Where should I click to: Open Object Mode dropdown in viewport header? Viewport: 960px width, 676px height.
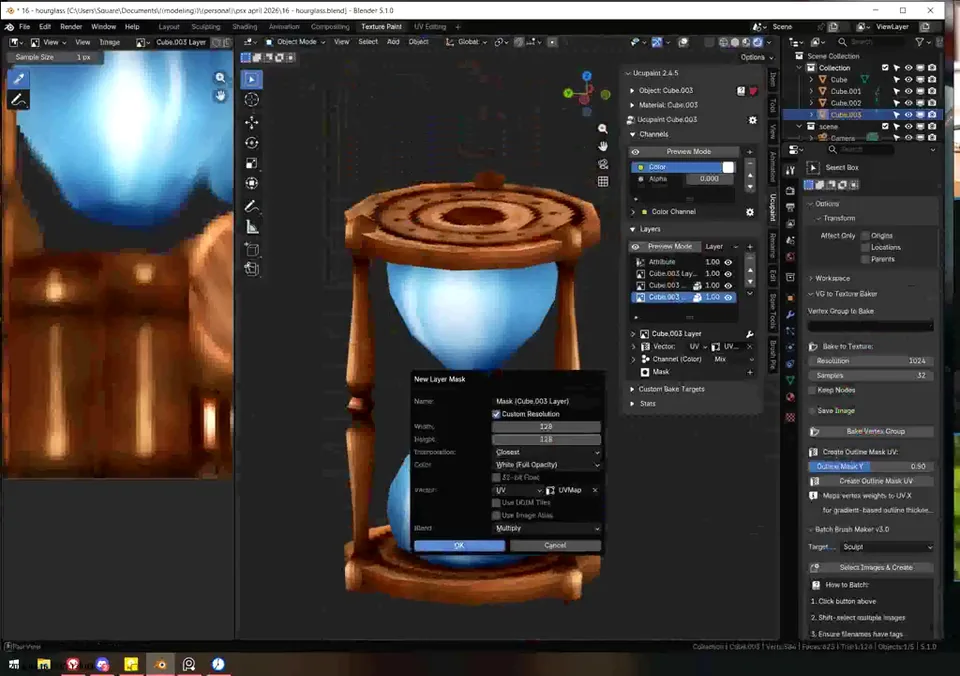(x=296, y=42)
